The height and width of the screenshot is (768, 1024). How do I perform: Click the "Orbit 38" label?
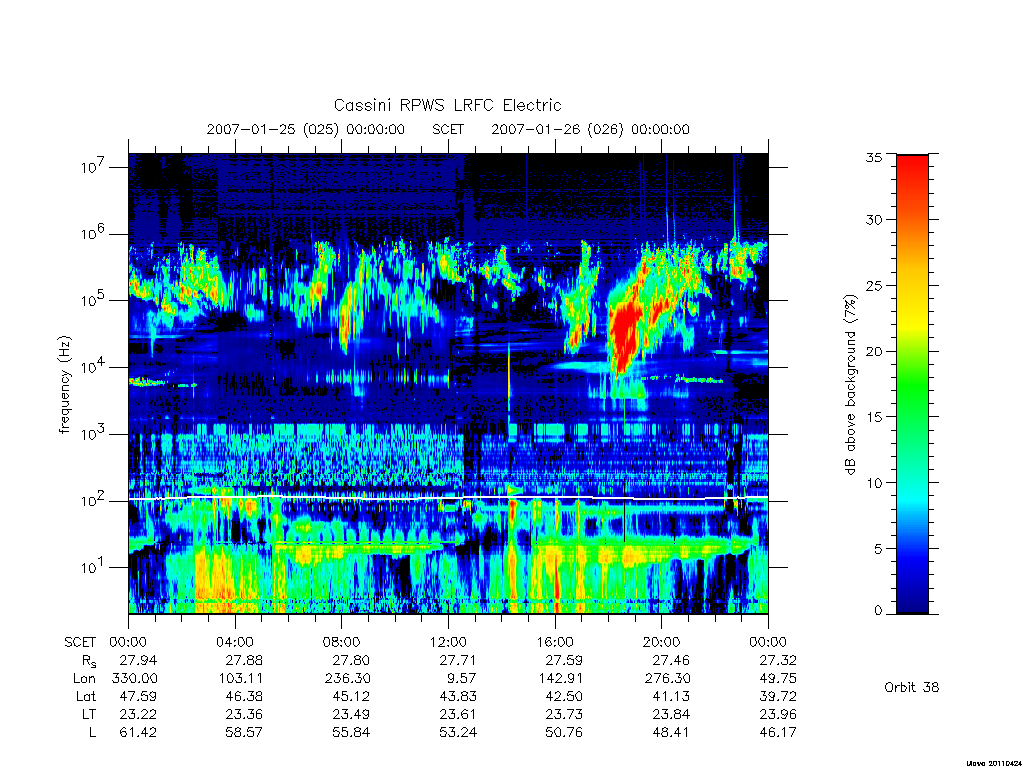912,687
